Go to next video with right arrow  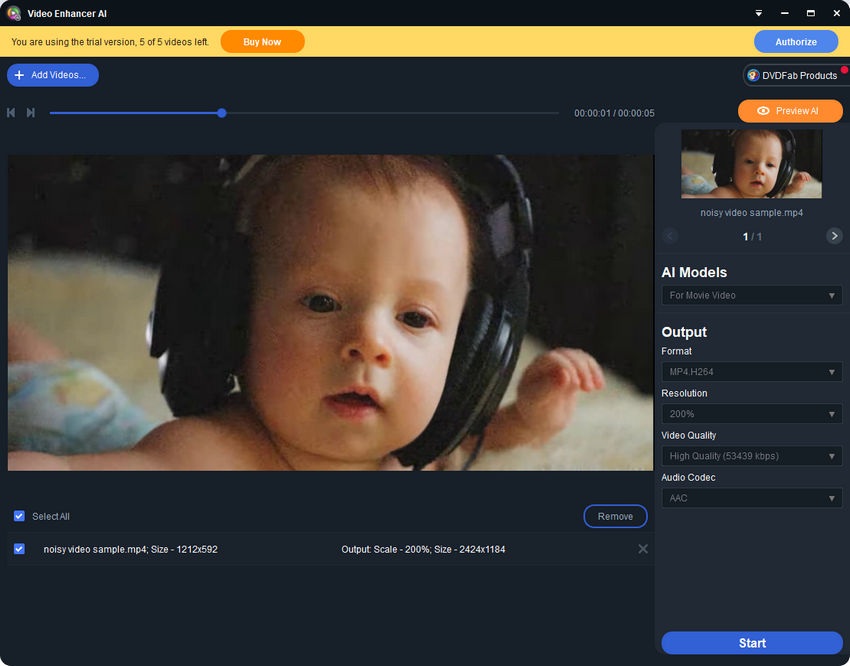834,236
